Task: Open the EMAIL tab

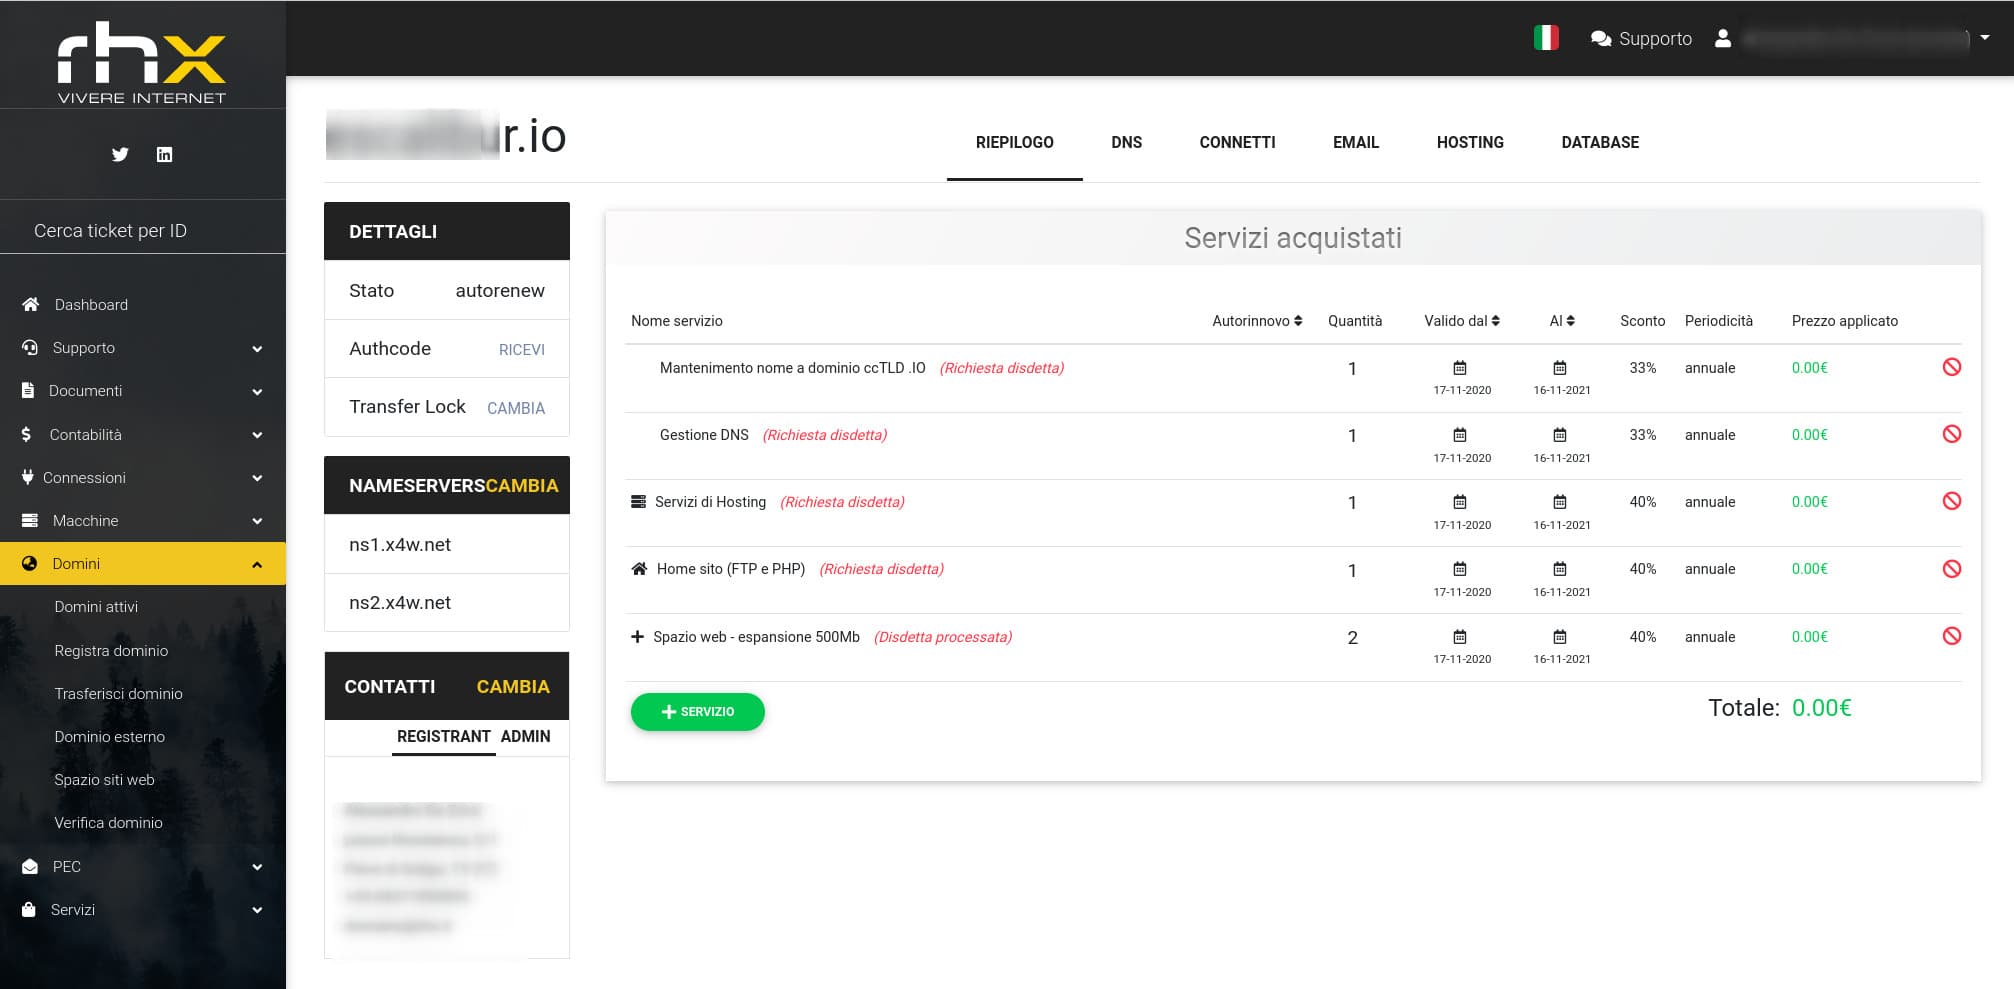Action: pyautogui.click(x=1355, y=142)
